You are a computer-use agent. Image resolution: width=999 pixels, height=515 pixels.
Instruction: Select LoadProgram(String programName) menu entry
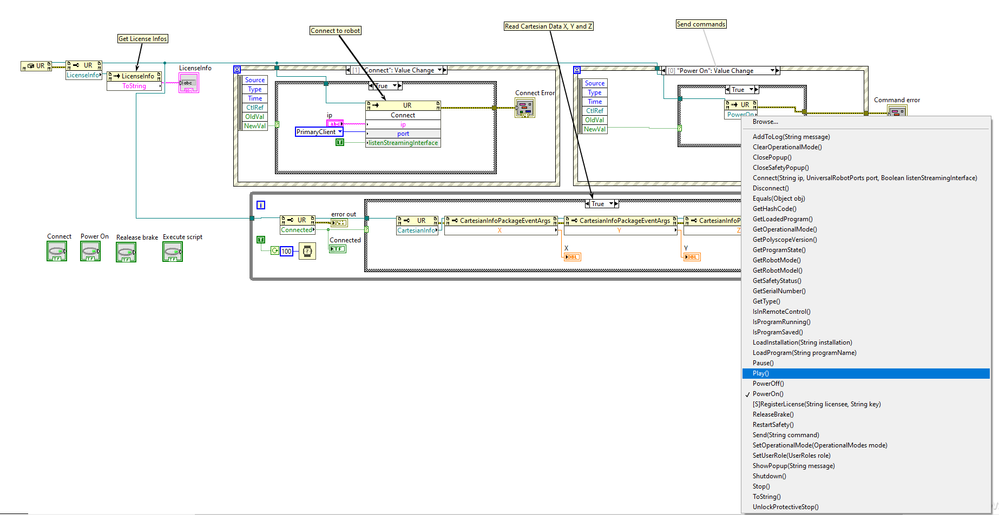[866, 352]
